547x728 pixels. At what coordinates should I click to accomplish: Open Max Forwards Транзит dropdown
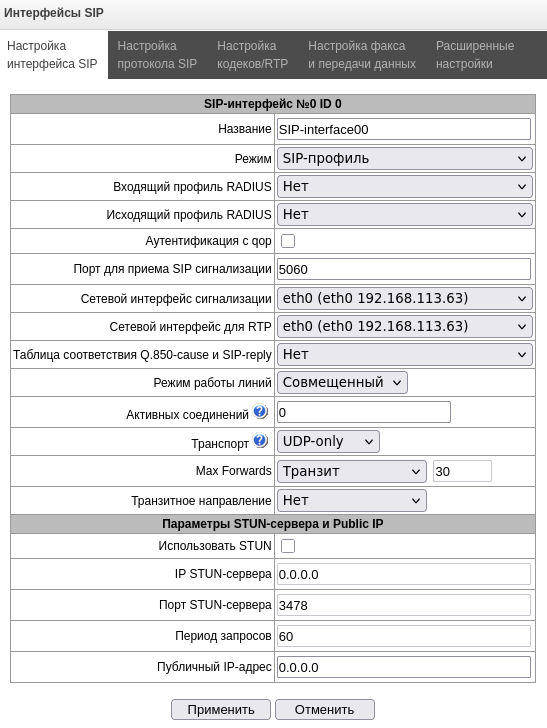click(x=352, y=472)
